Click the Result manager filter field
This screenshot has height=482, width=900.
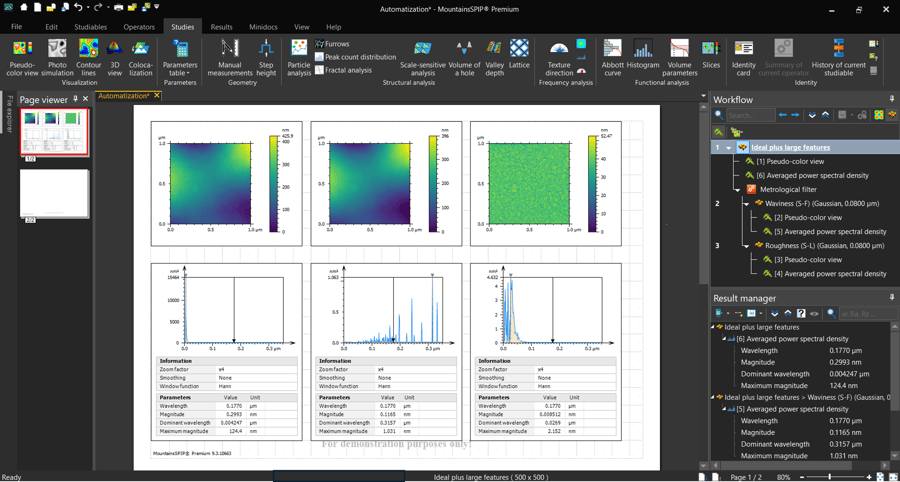pyautogui.click(x=867, y=313)
